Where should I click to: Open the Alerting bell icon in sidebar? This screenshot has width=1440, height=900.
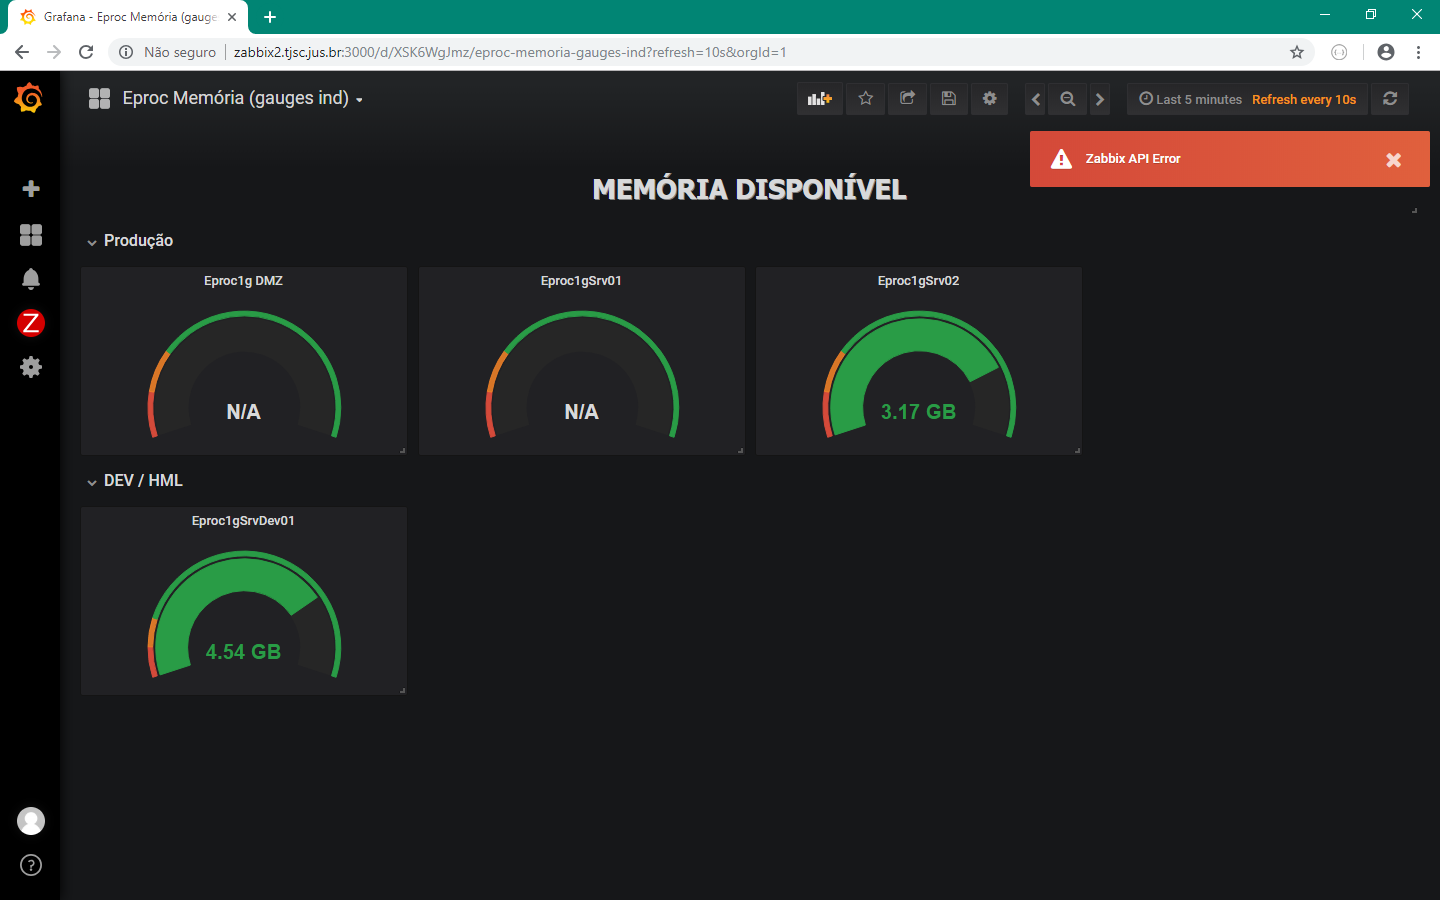pos(30,279)
